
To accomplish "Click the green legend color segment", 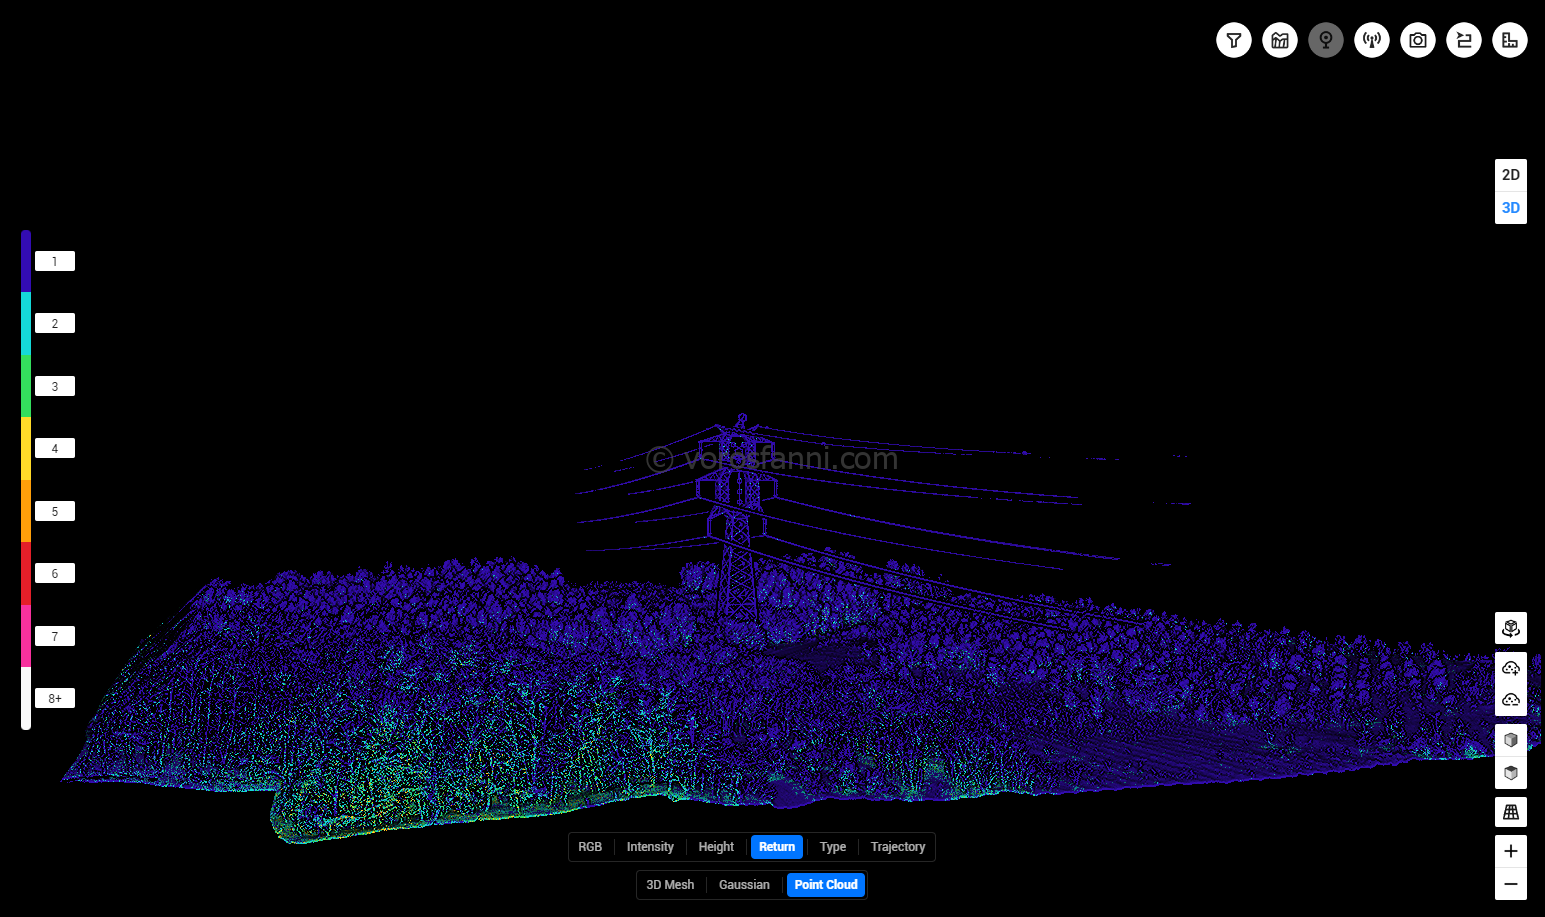I will [26, 386].
